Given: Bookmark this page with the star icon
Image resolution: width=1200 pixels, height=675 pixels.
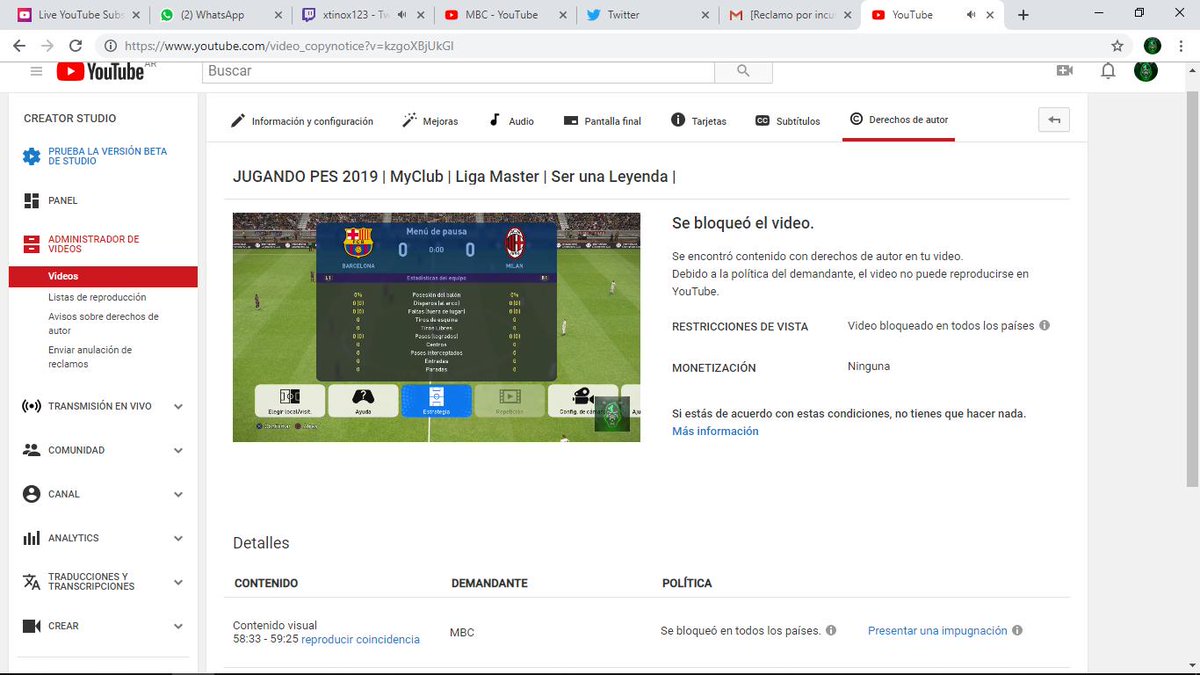Looking at the screenshot, I should point(1117,46).
